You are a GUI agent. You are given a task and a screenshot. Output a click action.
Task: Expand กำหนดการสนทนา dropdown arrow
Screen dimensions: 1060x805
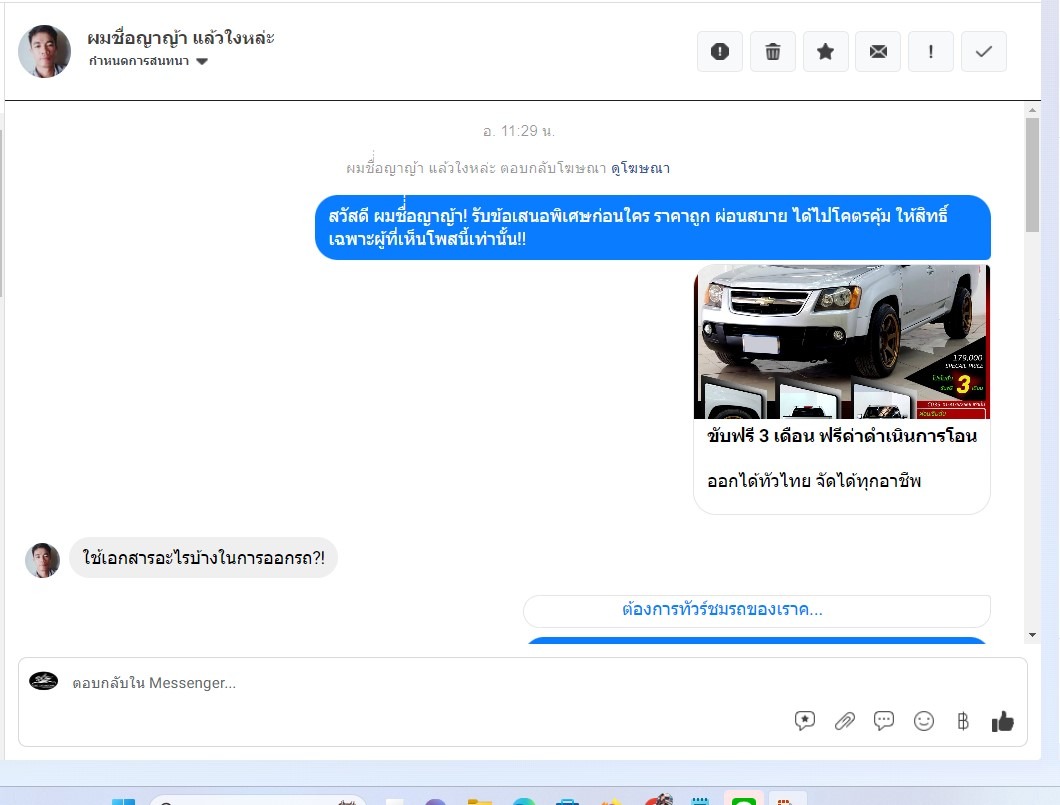point(202,62)
